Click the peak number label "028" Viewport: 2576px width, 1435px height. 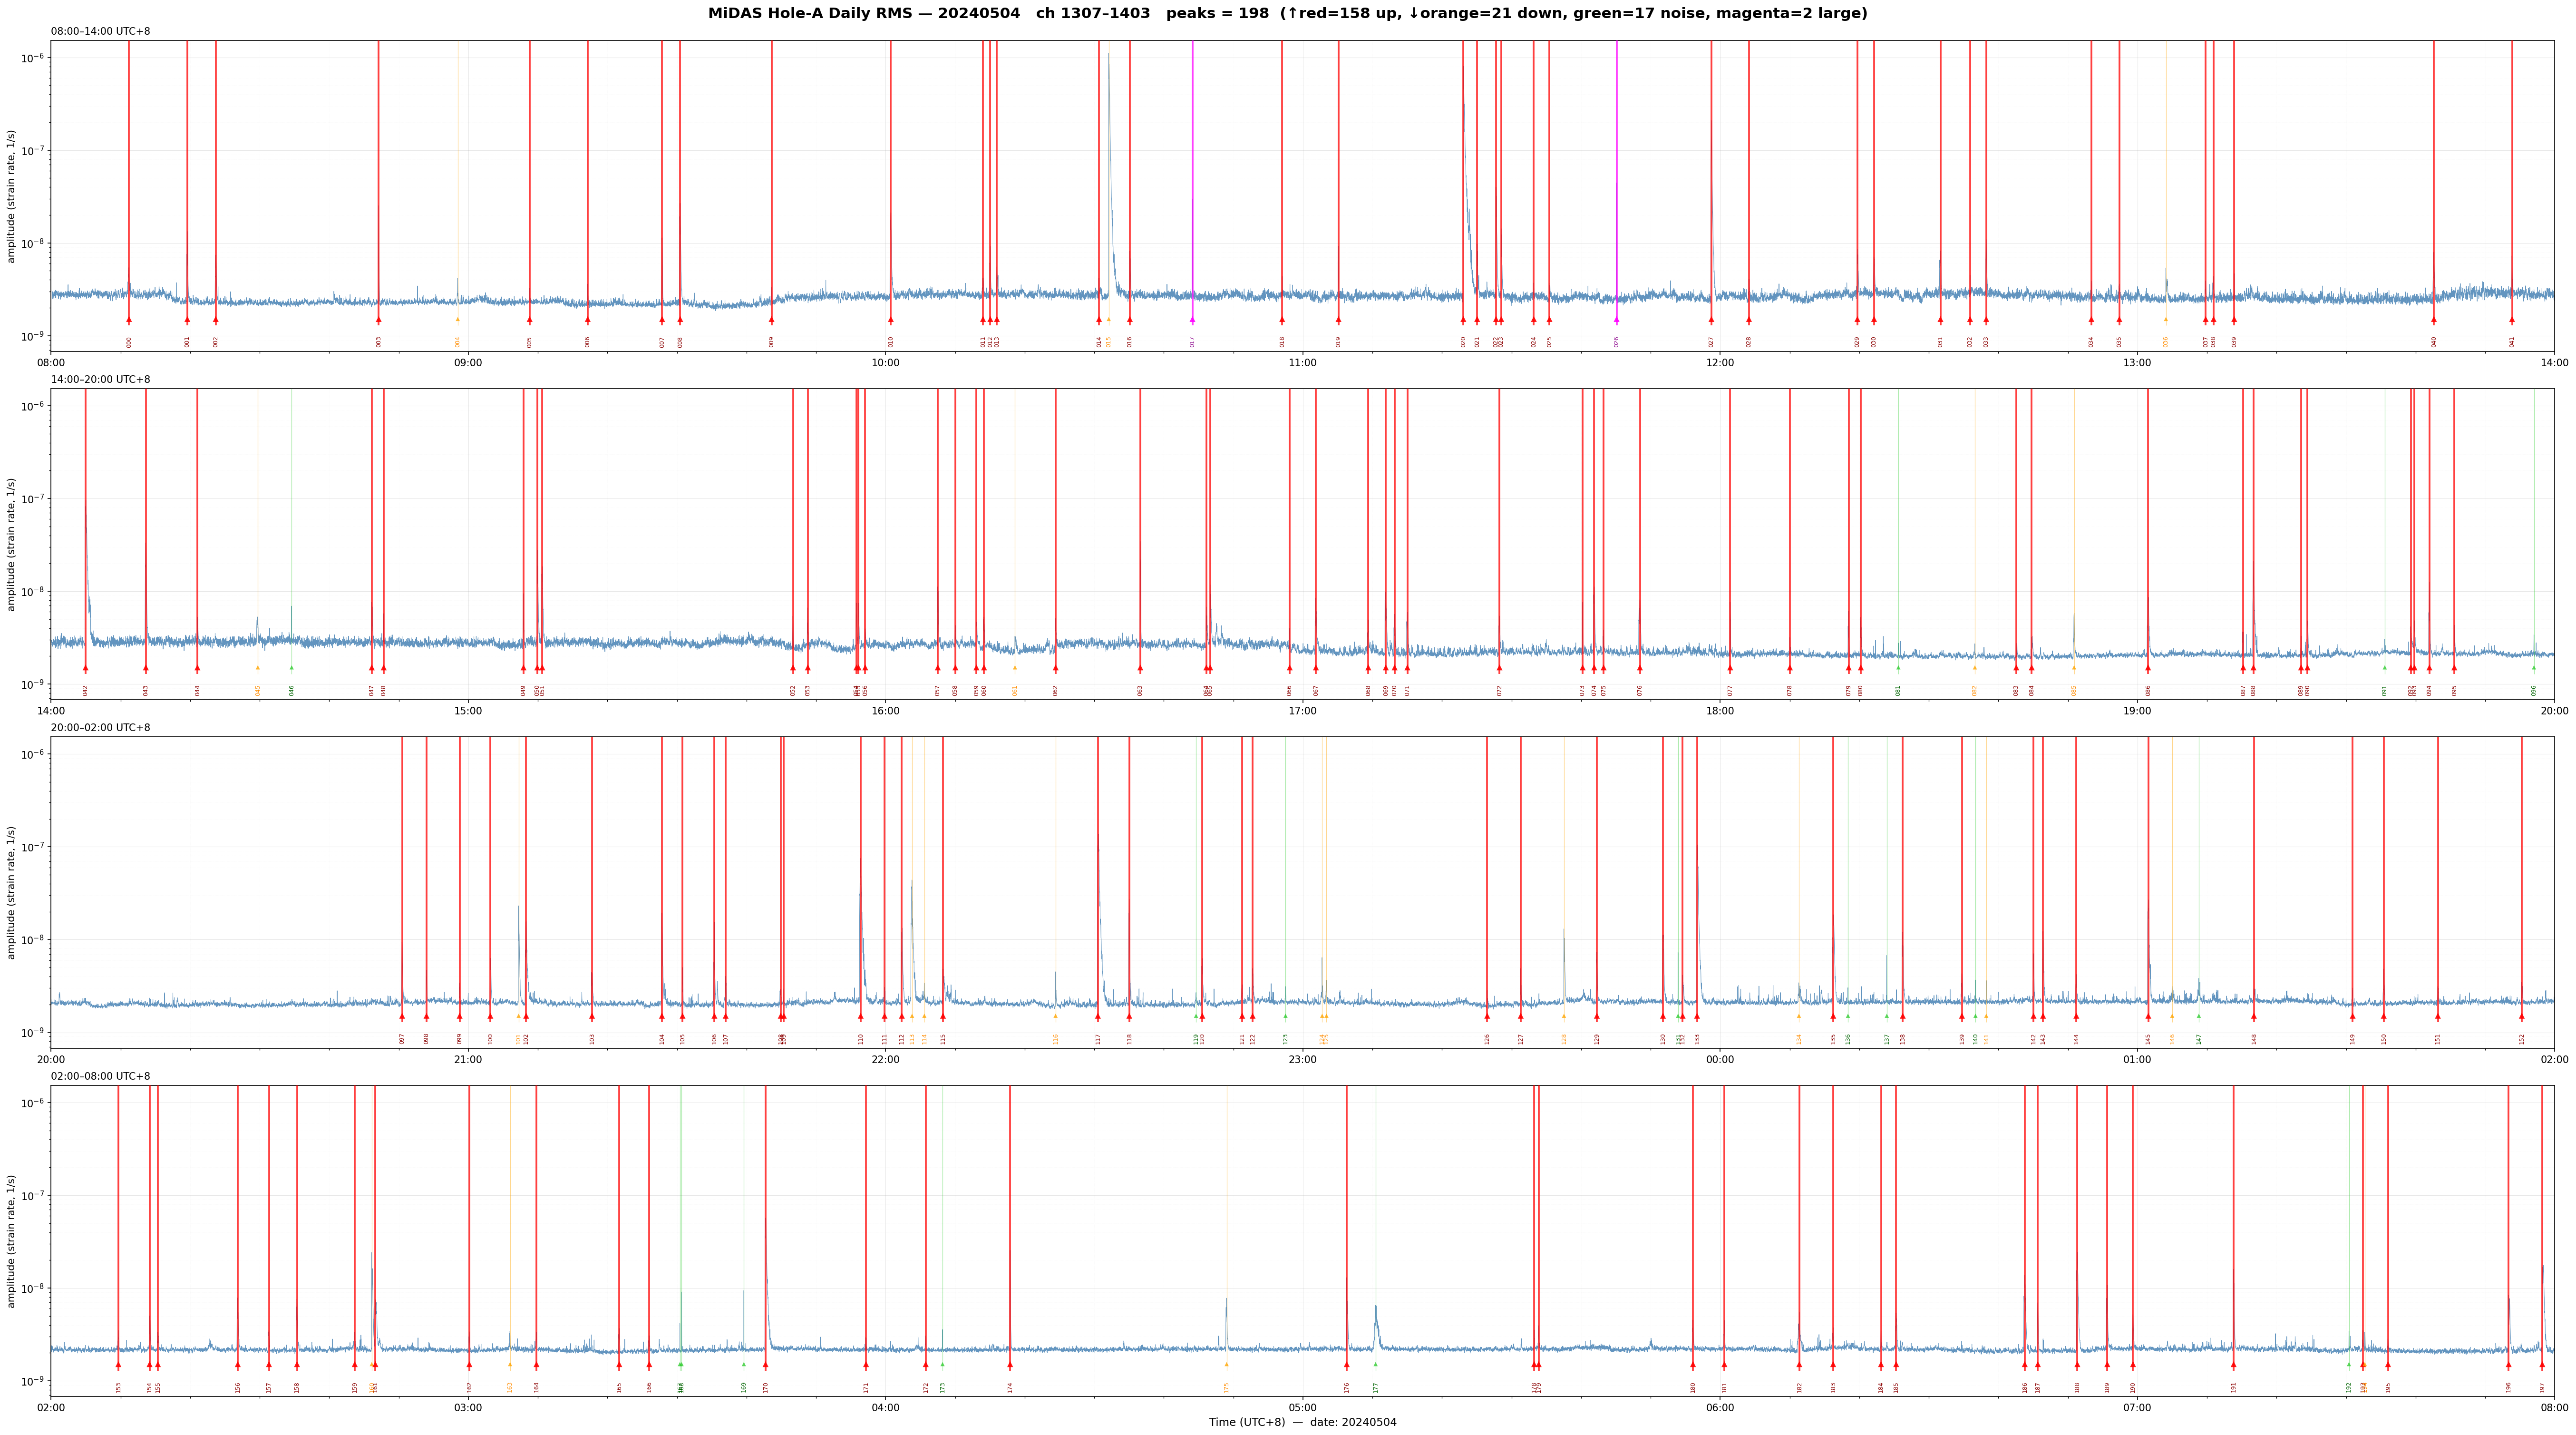click(1749, 342)
